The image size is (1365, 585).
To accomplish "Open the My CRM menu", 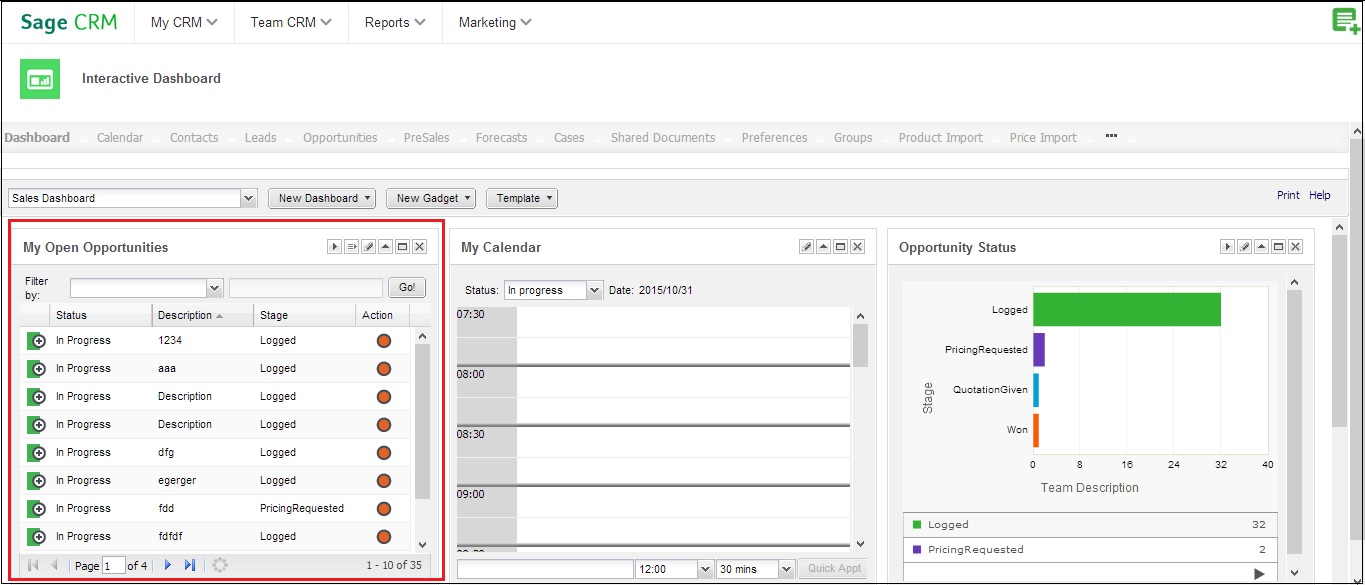I will click(x=184, y=22).
